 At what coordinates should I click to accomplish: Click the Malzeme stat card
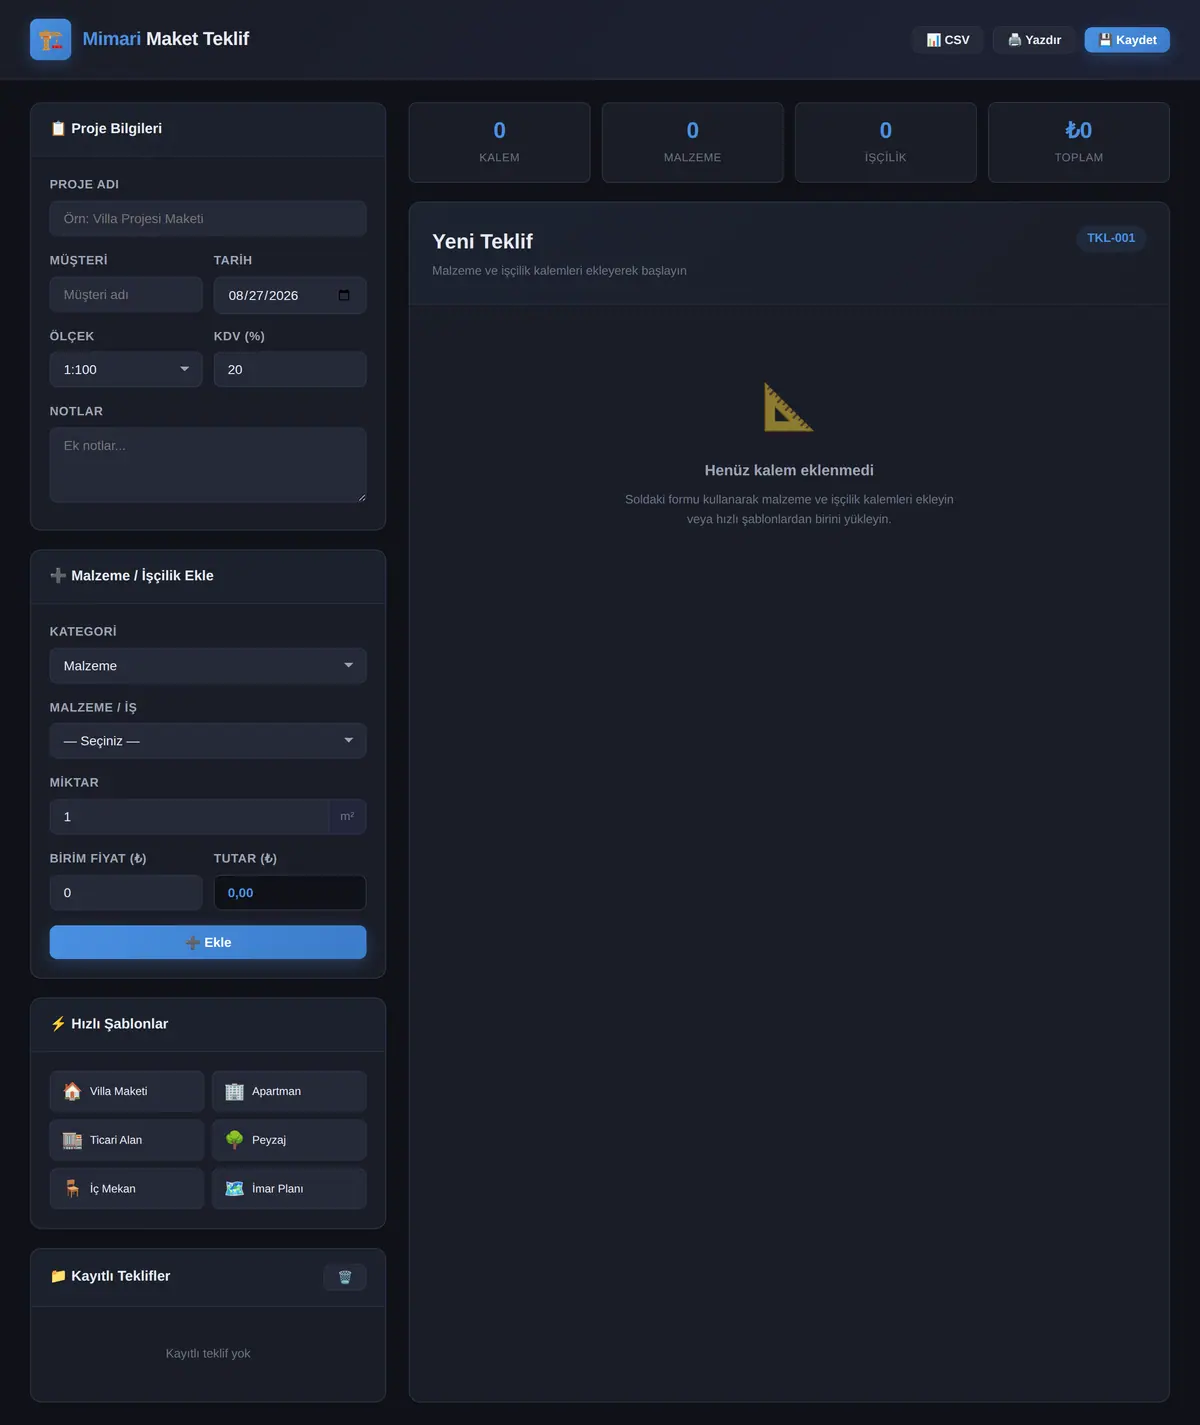pos(693,142)
